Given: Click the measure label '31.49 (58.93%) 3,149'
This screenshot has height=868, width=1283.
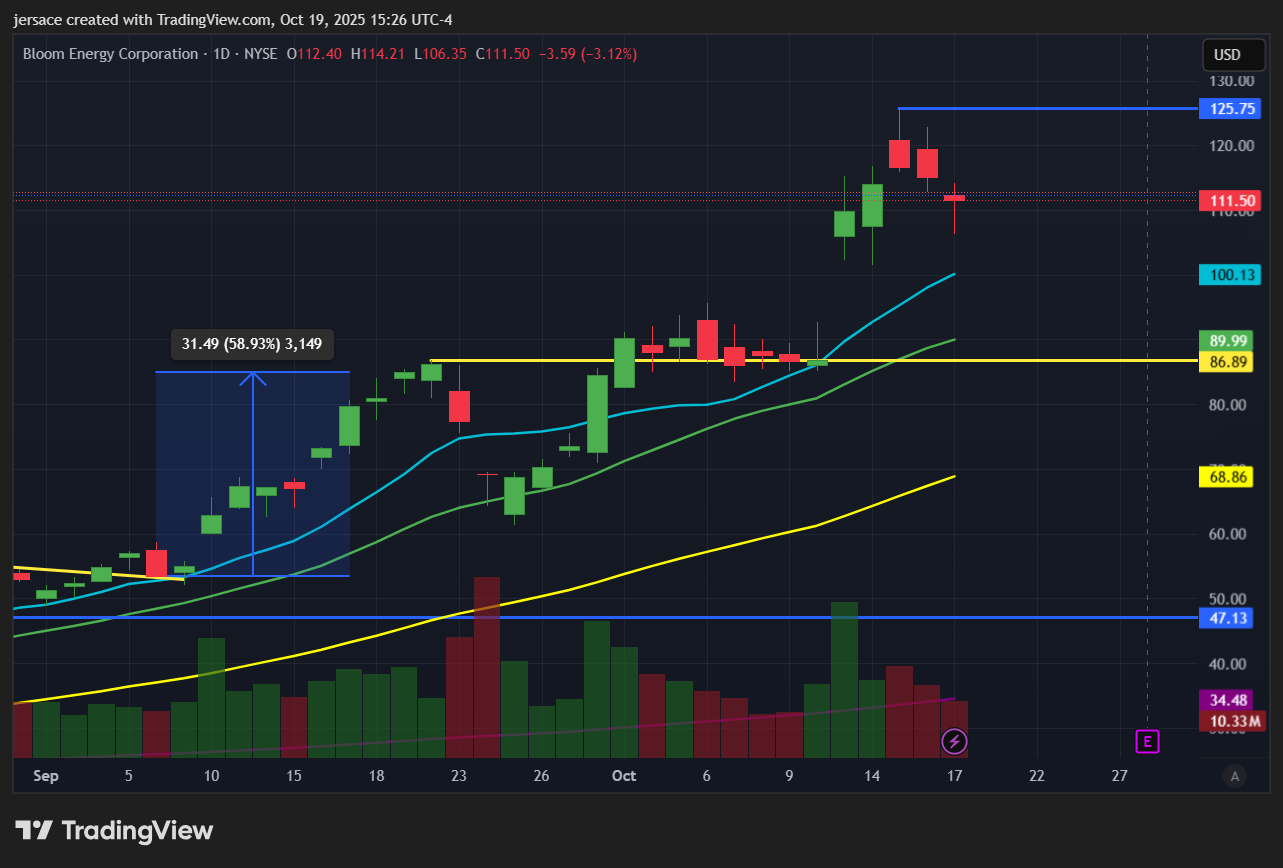Looking at the screenshot, I should point(252,344).
